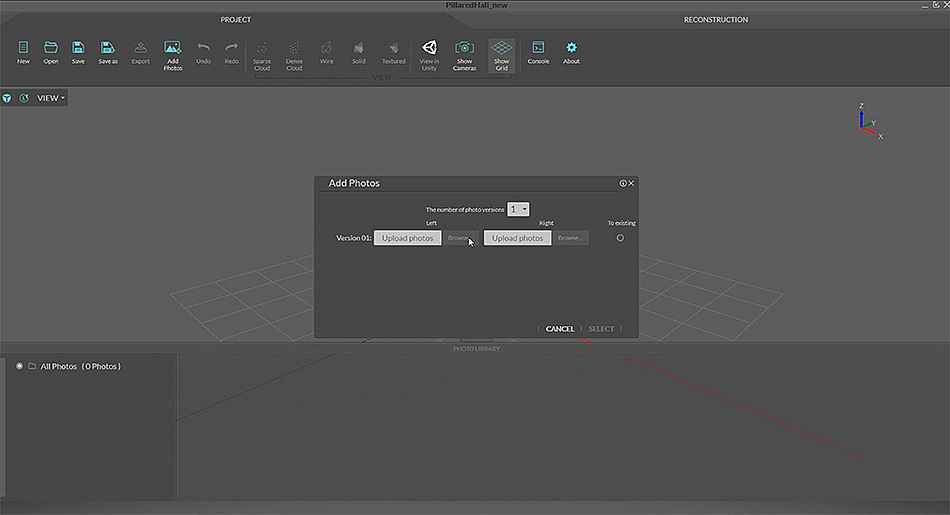The height and width of the screenshot is (515, 950).
Task: Click the Right Upload photos button
Action: (517, 238)
